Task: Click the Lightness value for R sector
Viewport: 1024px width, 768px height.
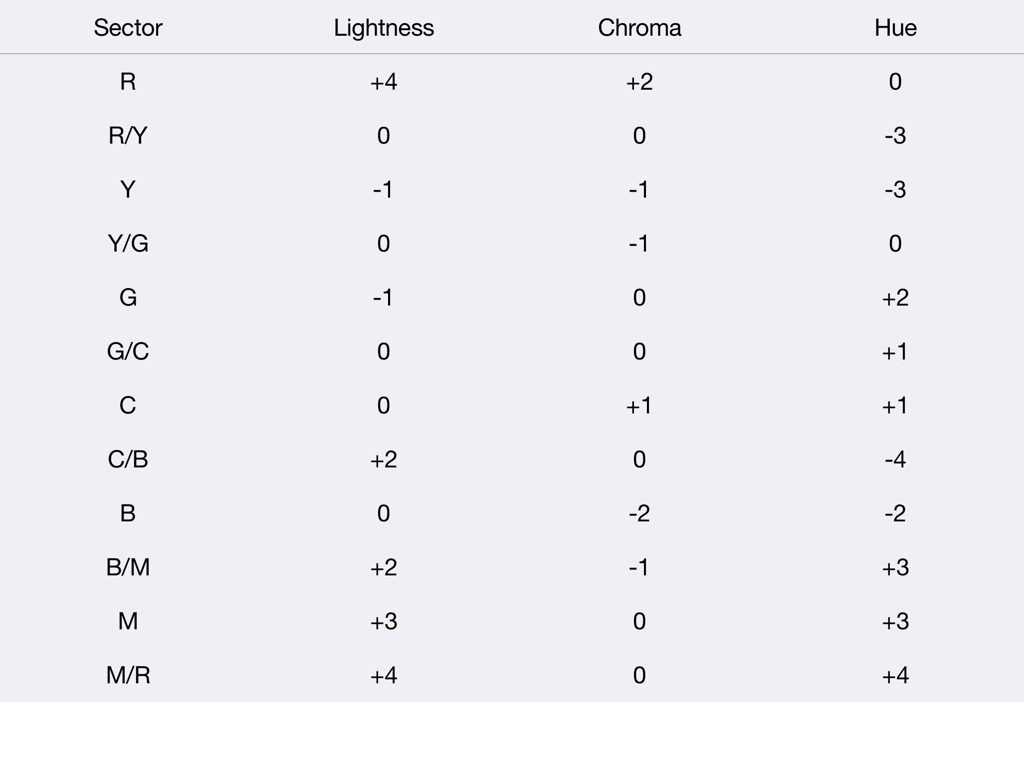Action: (384, 82)
